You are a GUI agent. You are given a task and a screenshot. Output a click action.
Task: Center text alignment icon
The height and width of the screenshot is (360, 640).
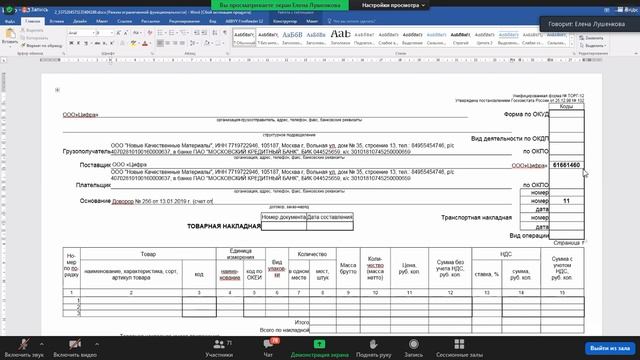coord(168,43)
